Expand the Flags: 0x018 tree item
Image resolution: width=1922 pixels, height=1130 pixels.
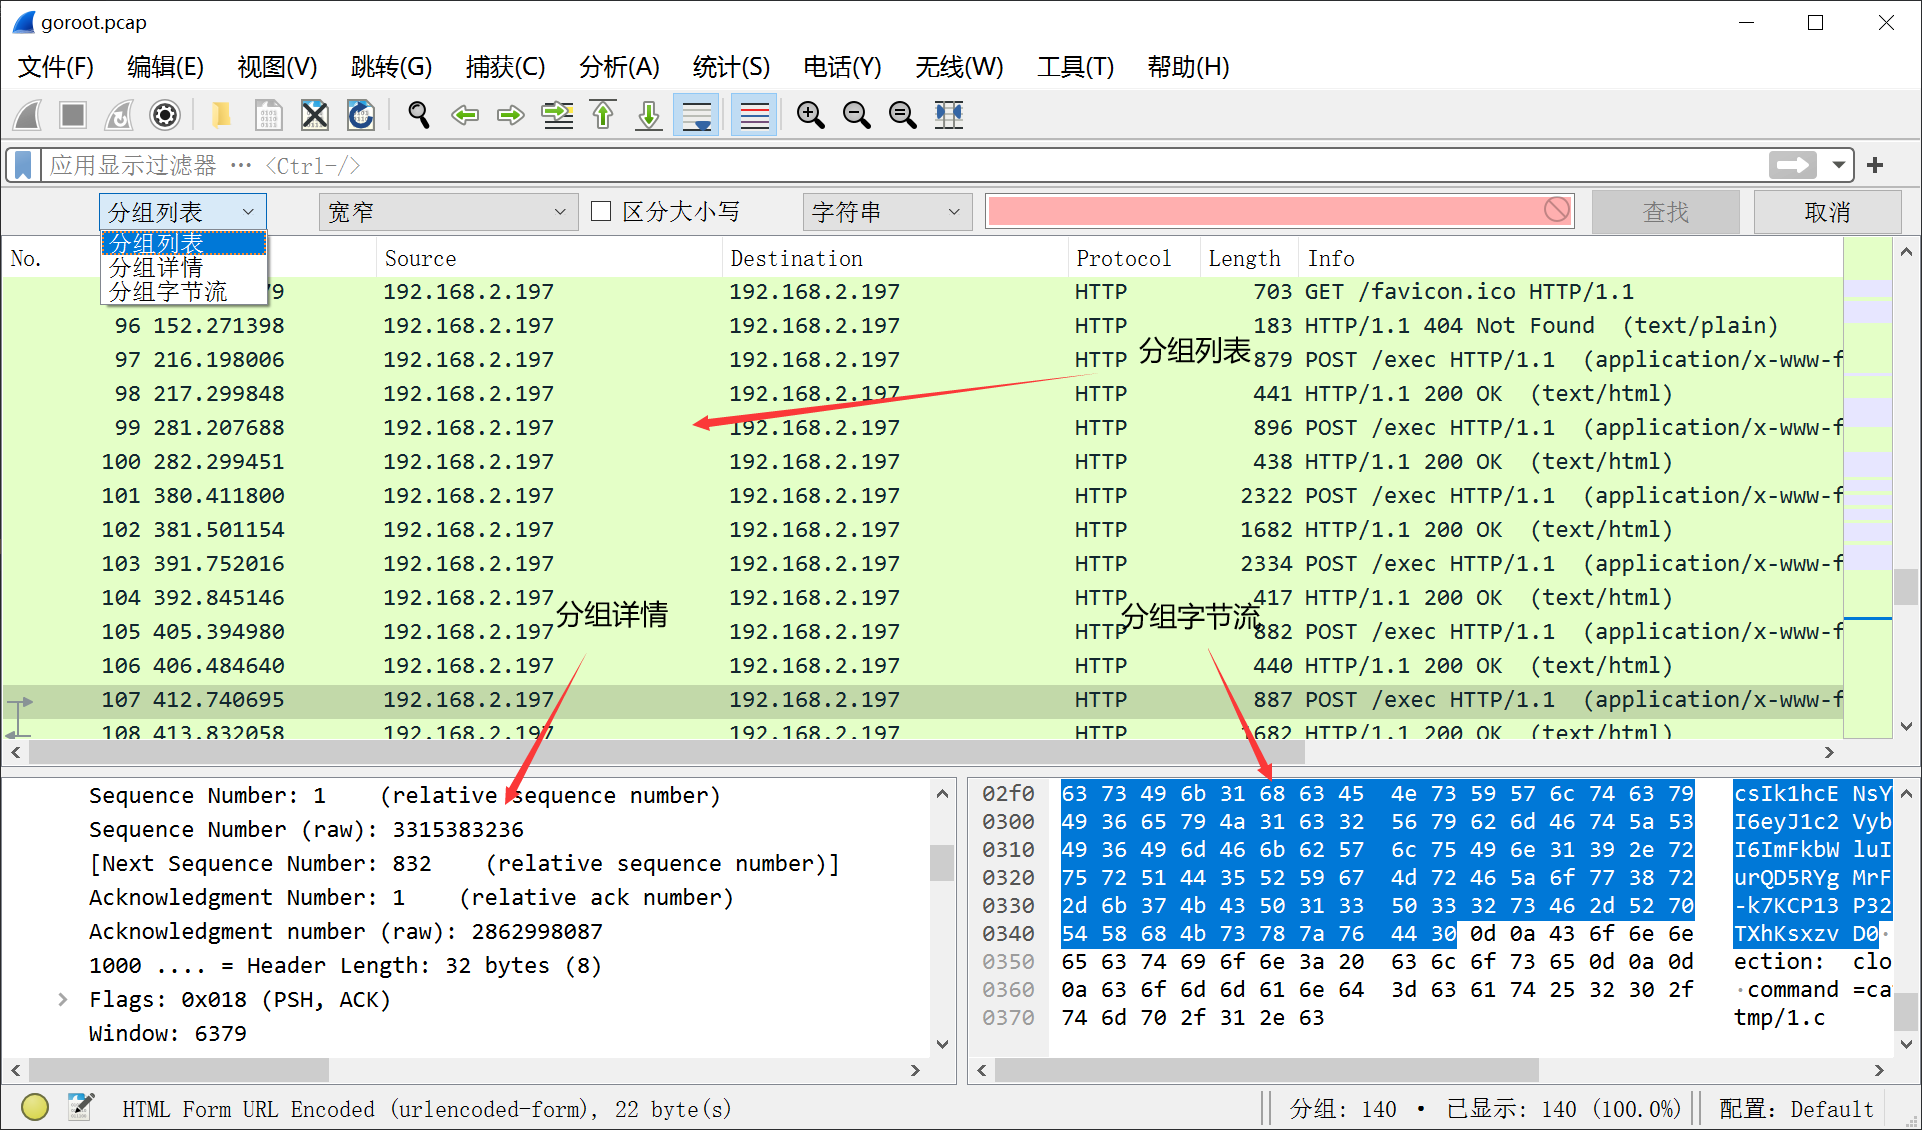click(x=63, y=999)
